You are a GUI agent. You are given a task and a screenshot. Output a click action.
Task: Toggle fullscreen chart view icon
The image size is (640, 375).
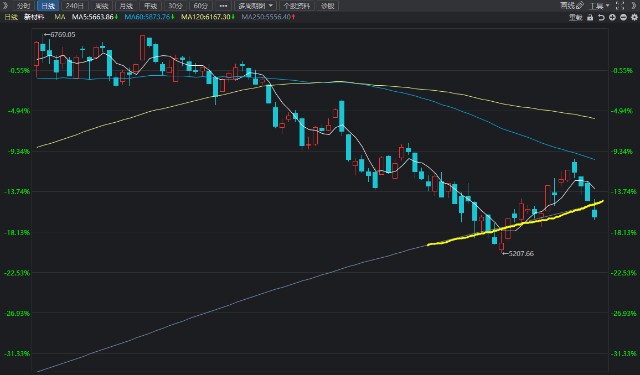click(x=620, y=6)
